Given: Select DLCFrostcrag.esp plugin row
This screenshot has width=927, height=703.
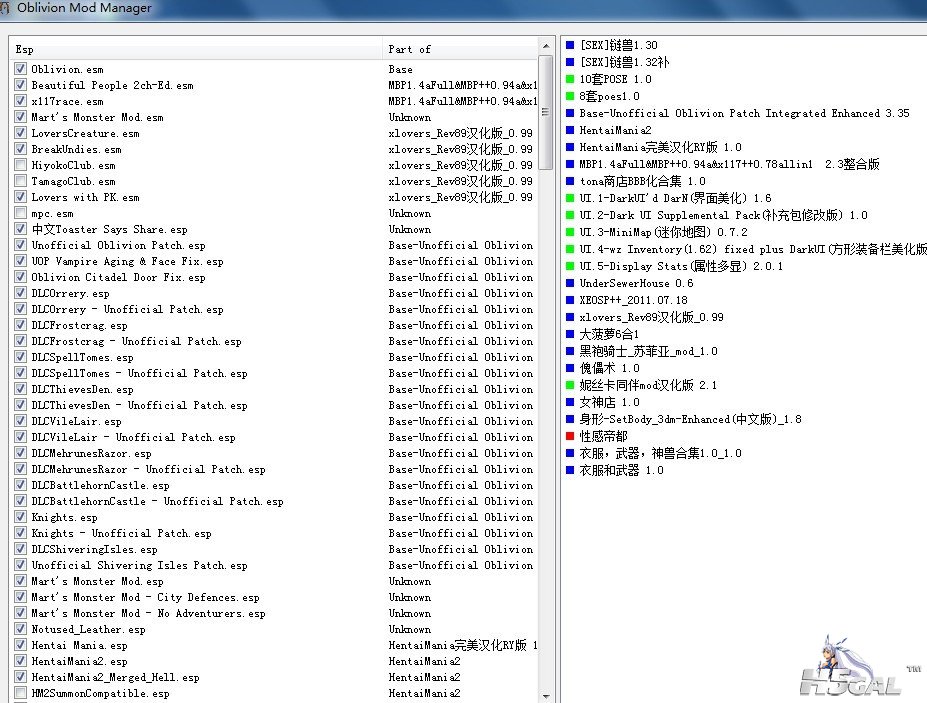Looking at the screenshot, I should pos(274,325).
